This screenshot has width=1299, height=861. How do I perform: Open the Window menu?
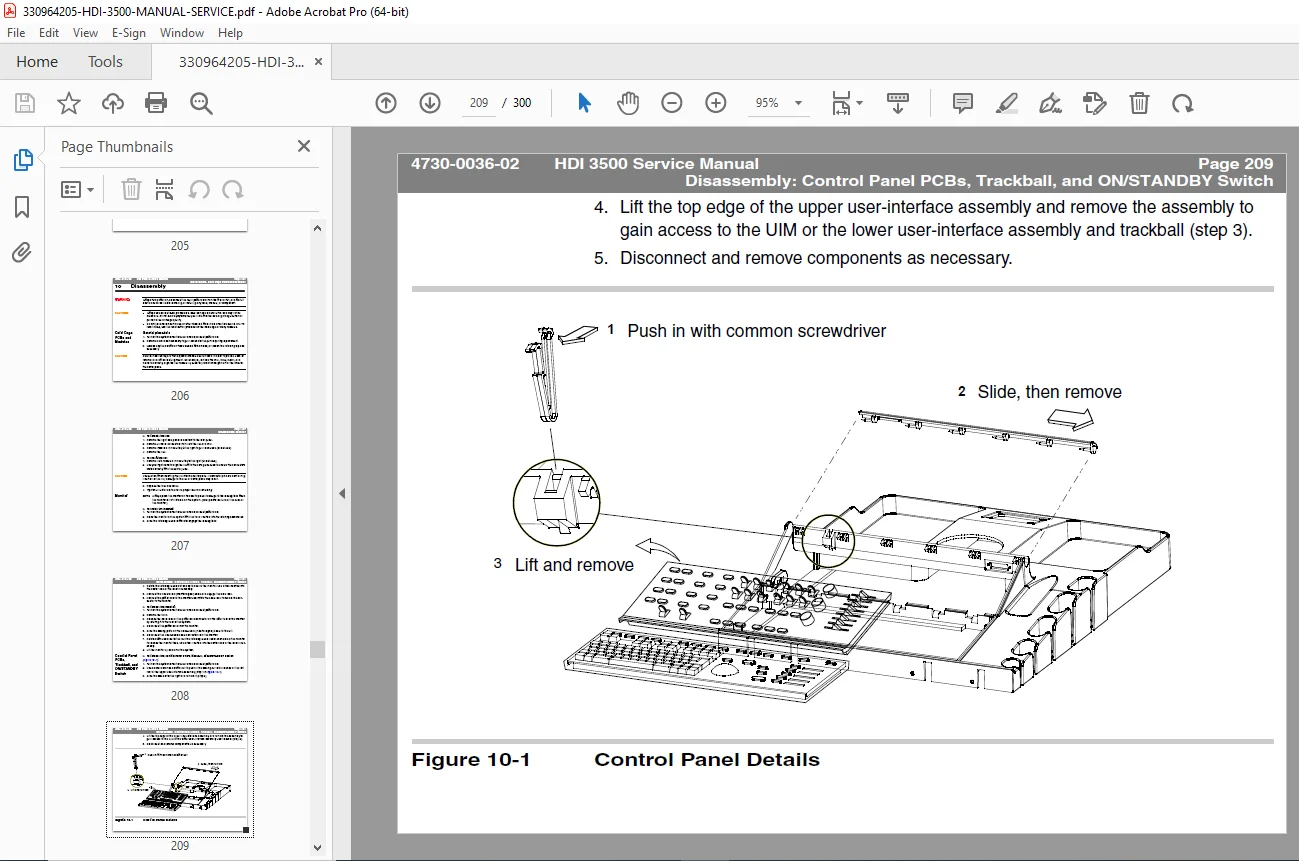(x=182, y=33)
